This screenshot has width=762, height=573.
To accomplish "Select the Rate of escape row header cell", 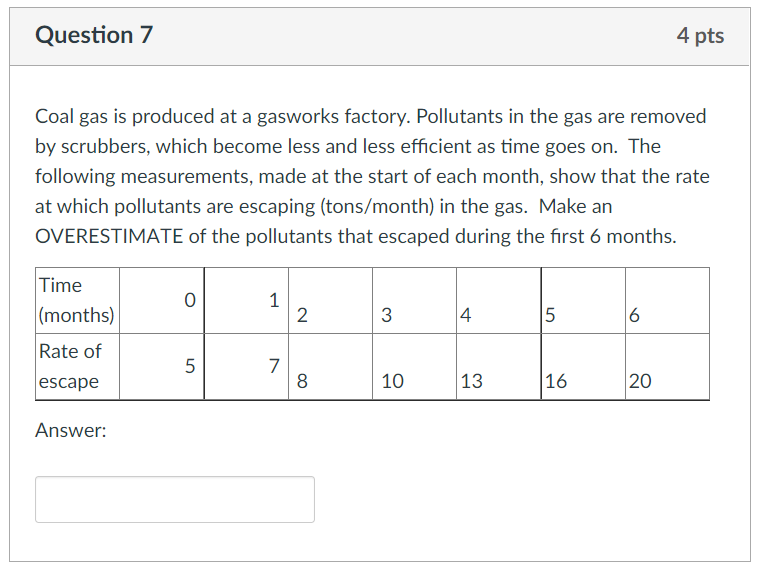I will point(77,366).
